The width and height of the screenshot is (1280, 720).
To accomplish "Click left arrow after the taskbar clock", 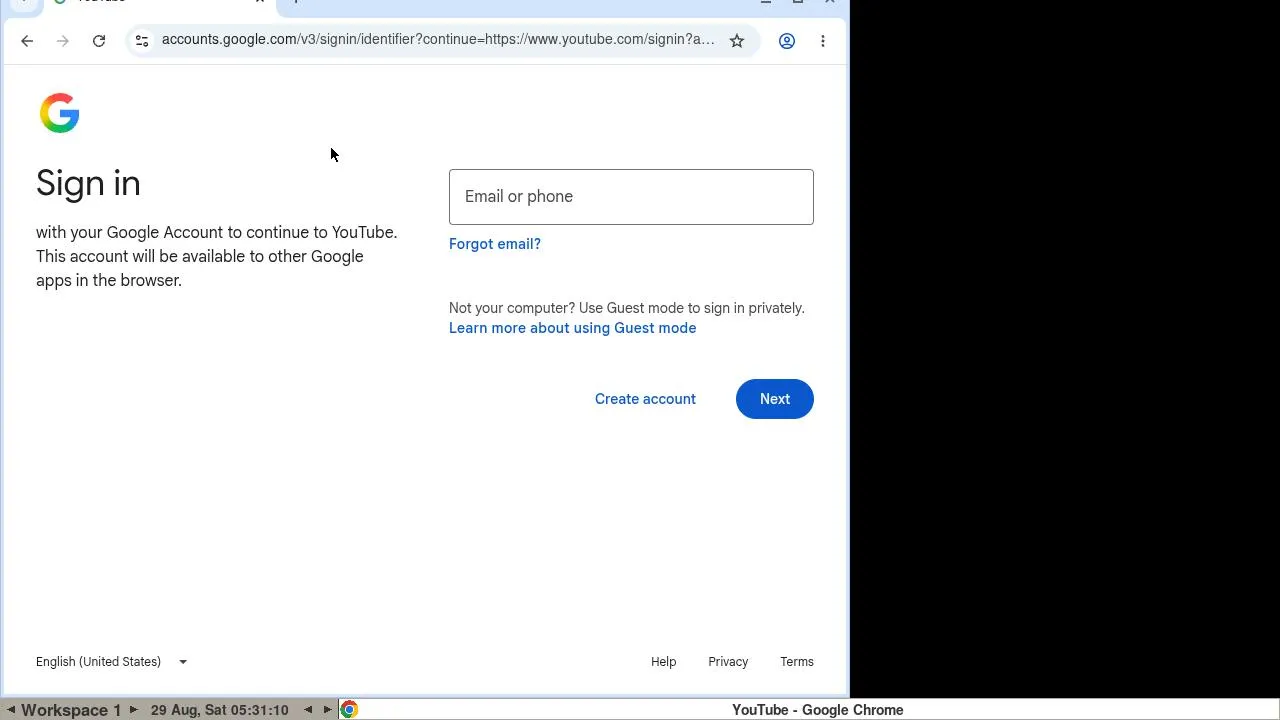I will [308, 710].
